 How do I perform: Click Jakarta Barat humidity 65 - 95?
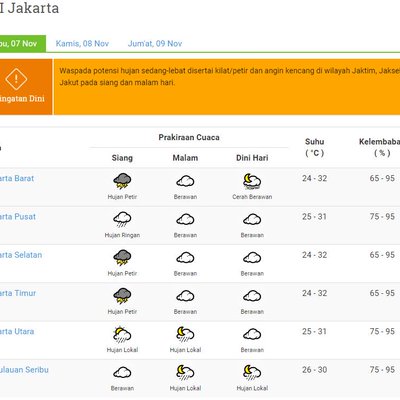click(382, 178)
